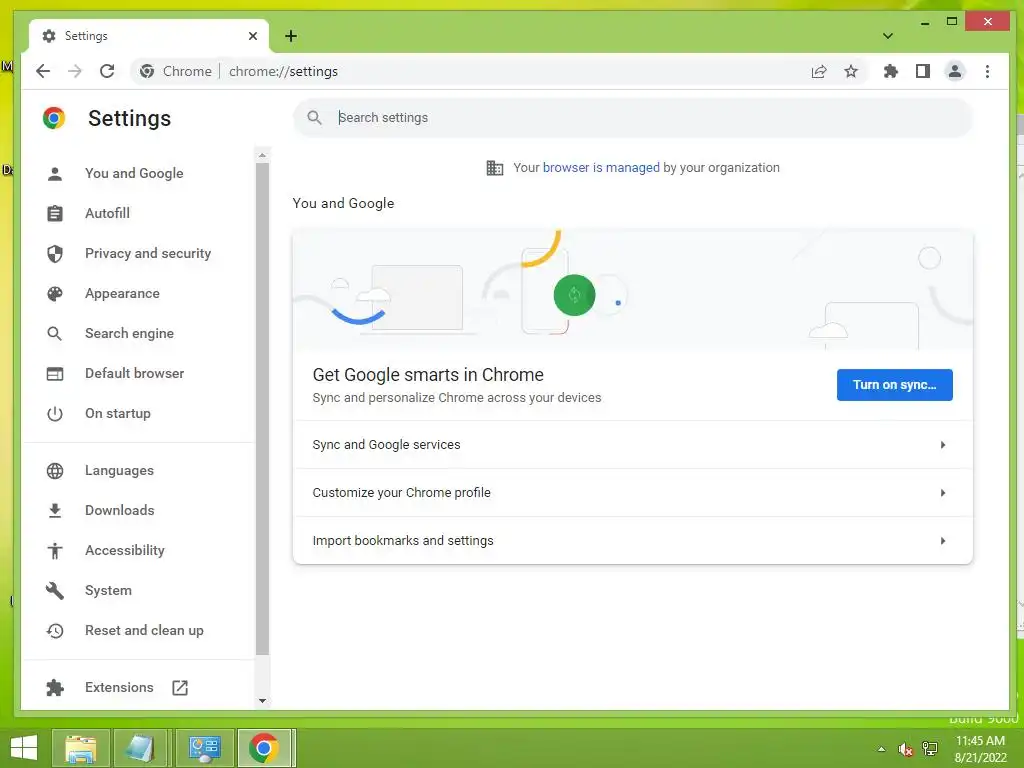1024x768 pixels.
Task: Click the Chrome taskbar icon
Action: tap(264, 748)
